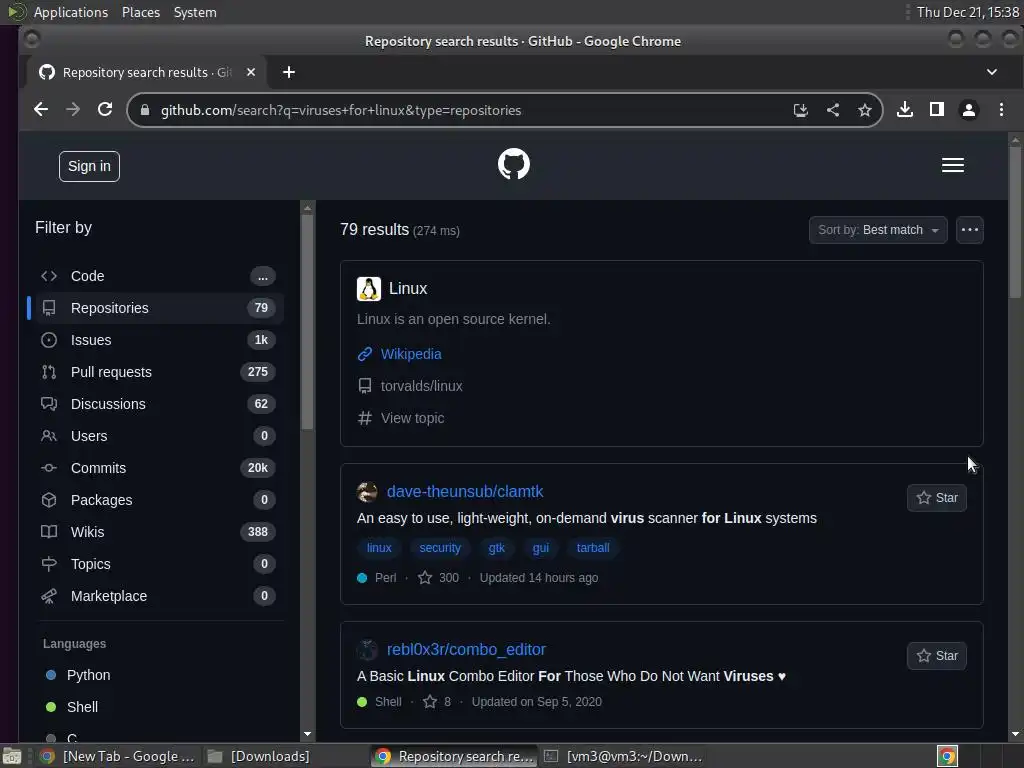Open Chrome three-dot menu
This screenshot has height=768, width=1024.
pyautogui.click(x=1001, y=110)
